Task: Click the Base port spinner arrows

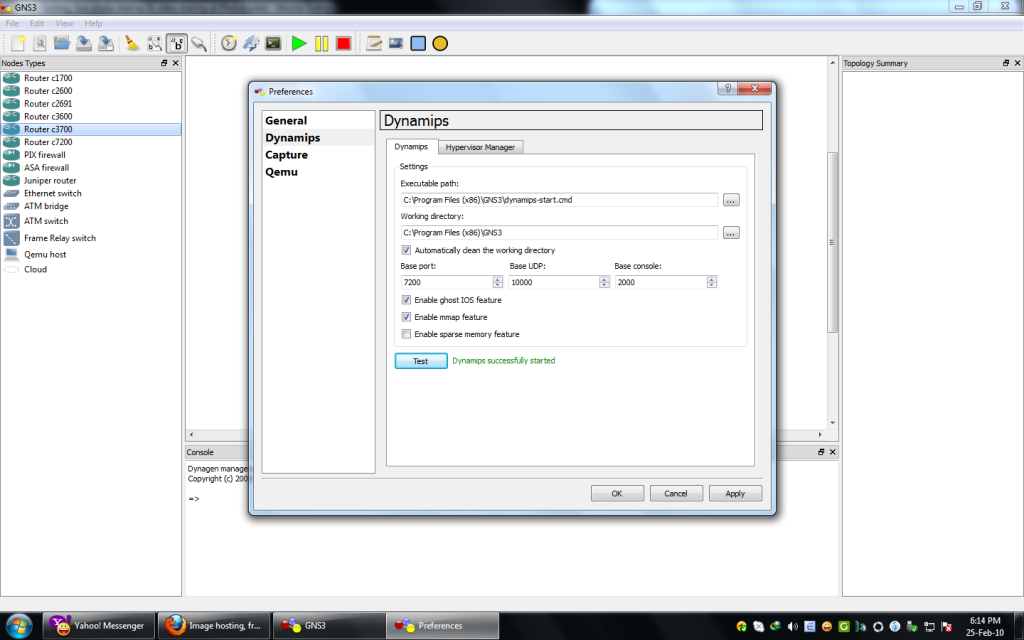Action: (498, 282)
